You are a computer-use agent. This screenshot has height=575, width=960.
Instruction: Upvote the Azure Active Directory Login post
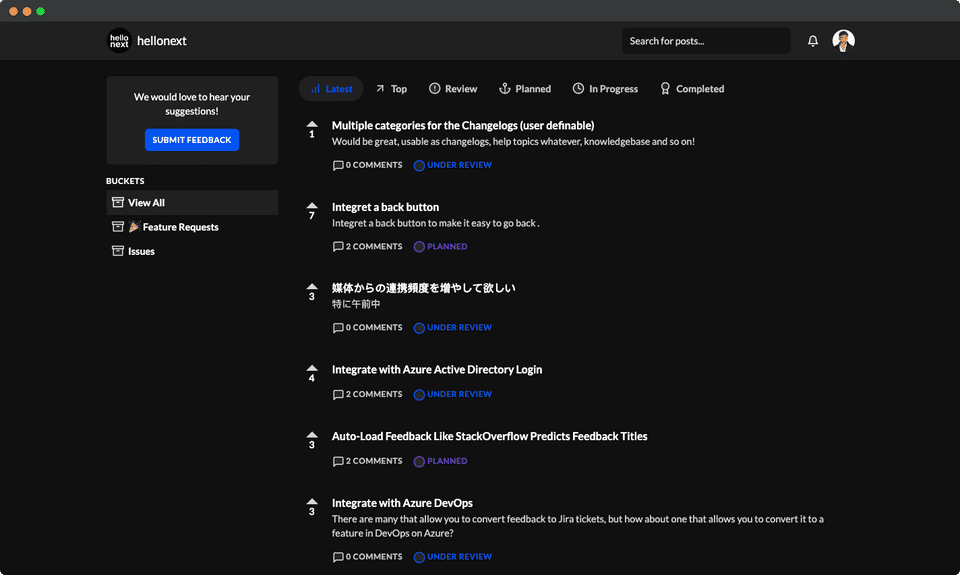coord(312,369)
